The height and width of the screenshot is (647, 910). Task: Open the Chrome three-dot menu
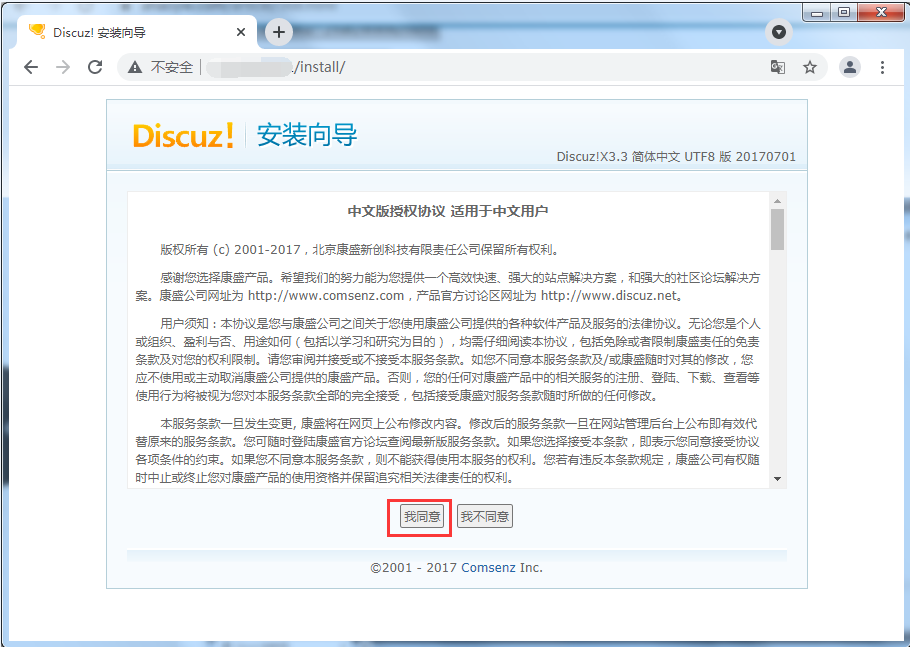click(x=882, y=67)
